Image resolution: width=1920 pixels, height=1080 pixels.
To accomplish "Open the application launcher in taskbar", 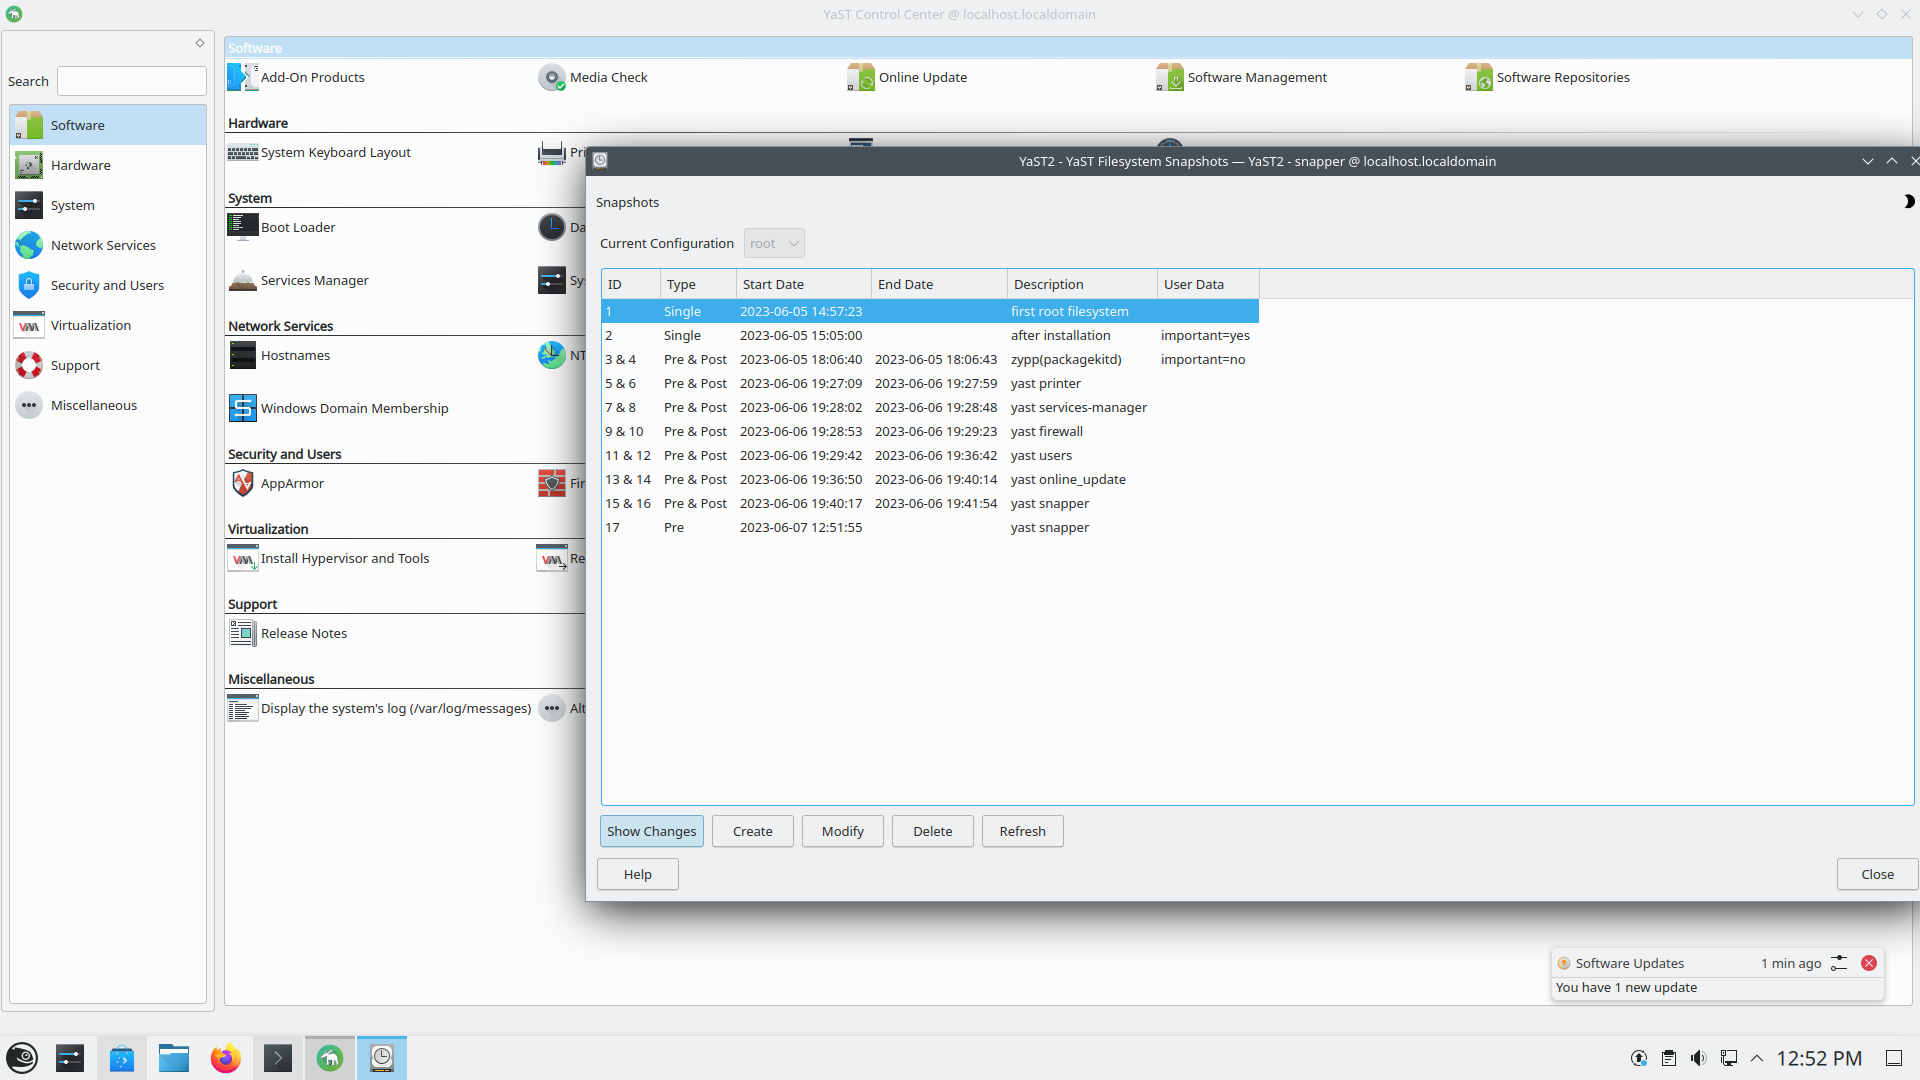I will [22, 1058].
